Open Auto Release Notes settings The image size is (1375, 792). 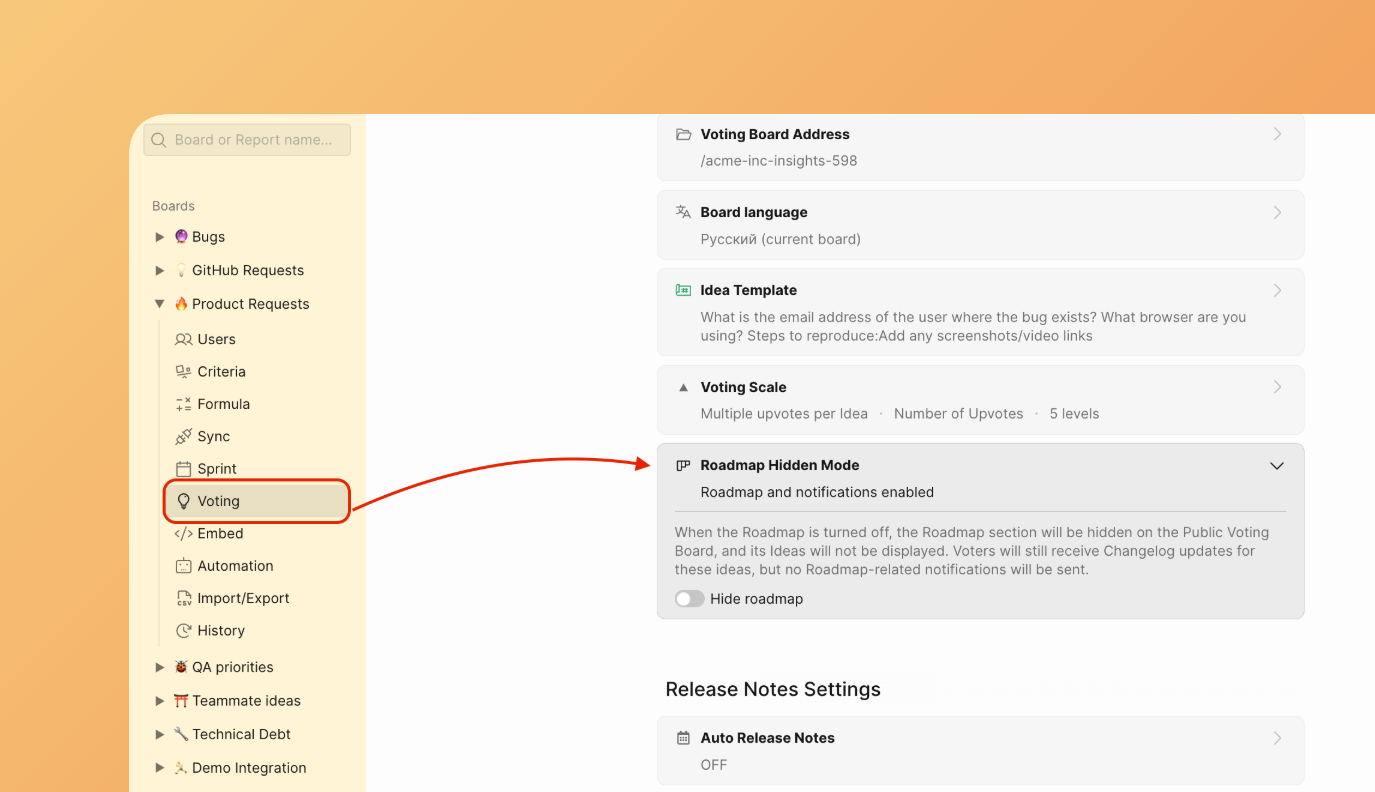click(x=980, y=750)
